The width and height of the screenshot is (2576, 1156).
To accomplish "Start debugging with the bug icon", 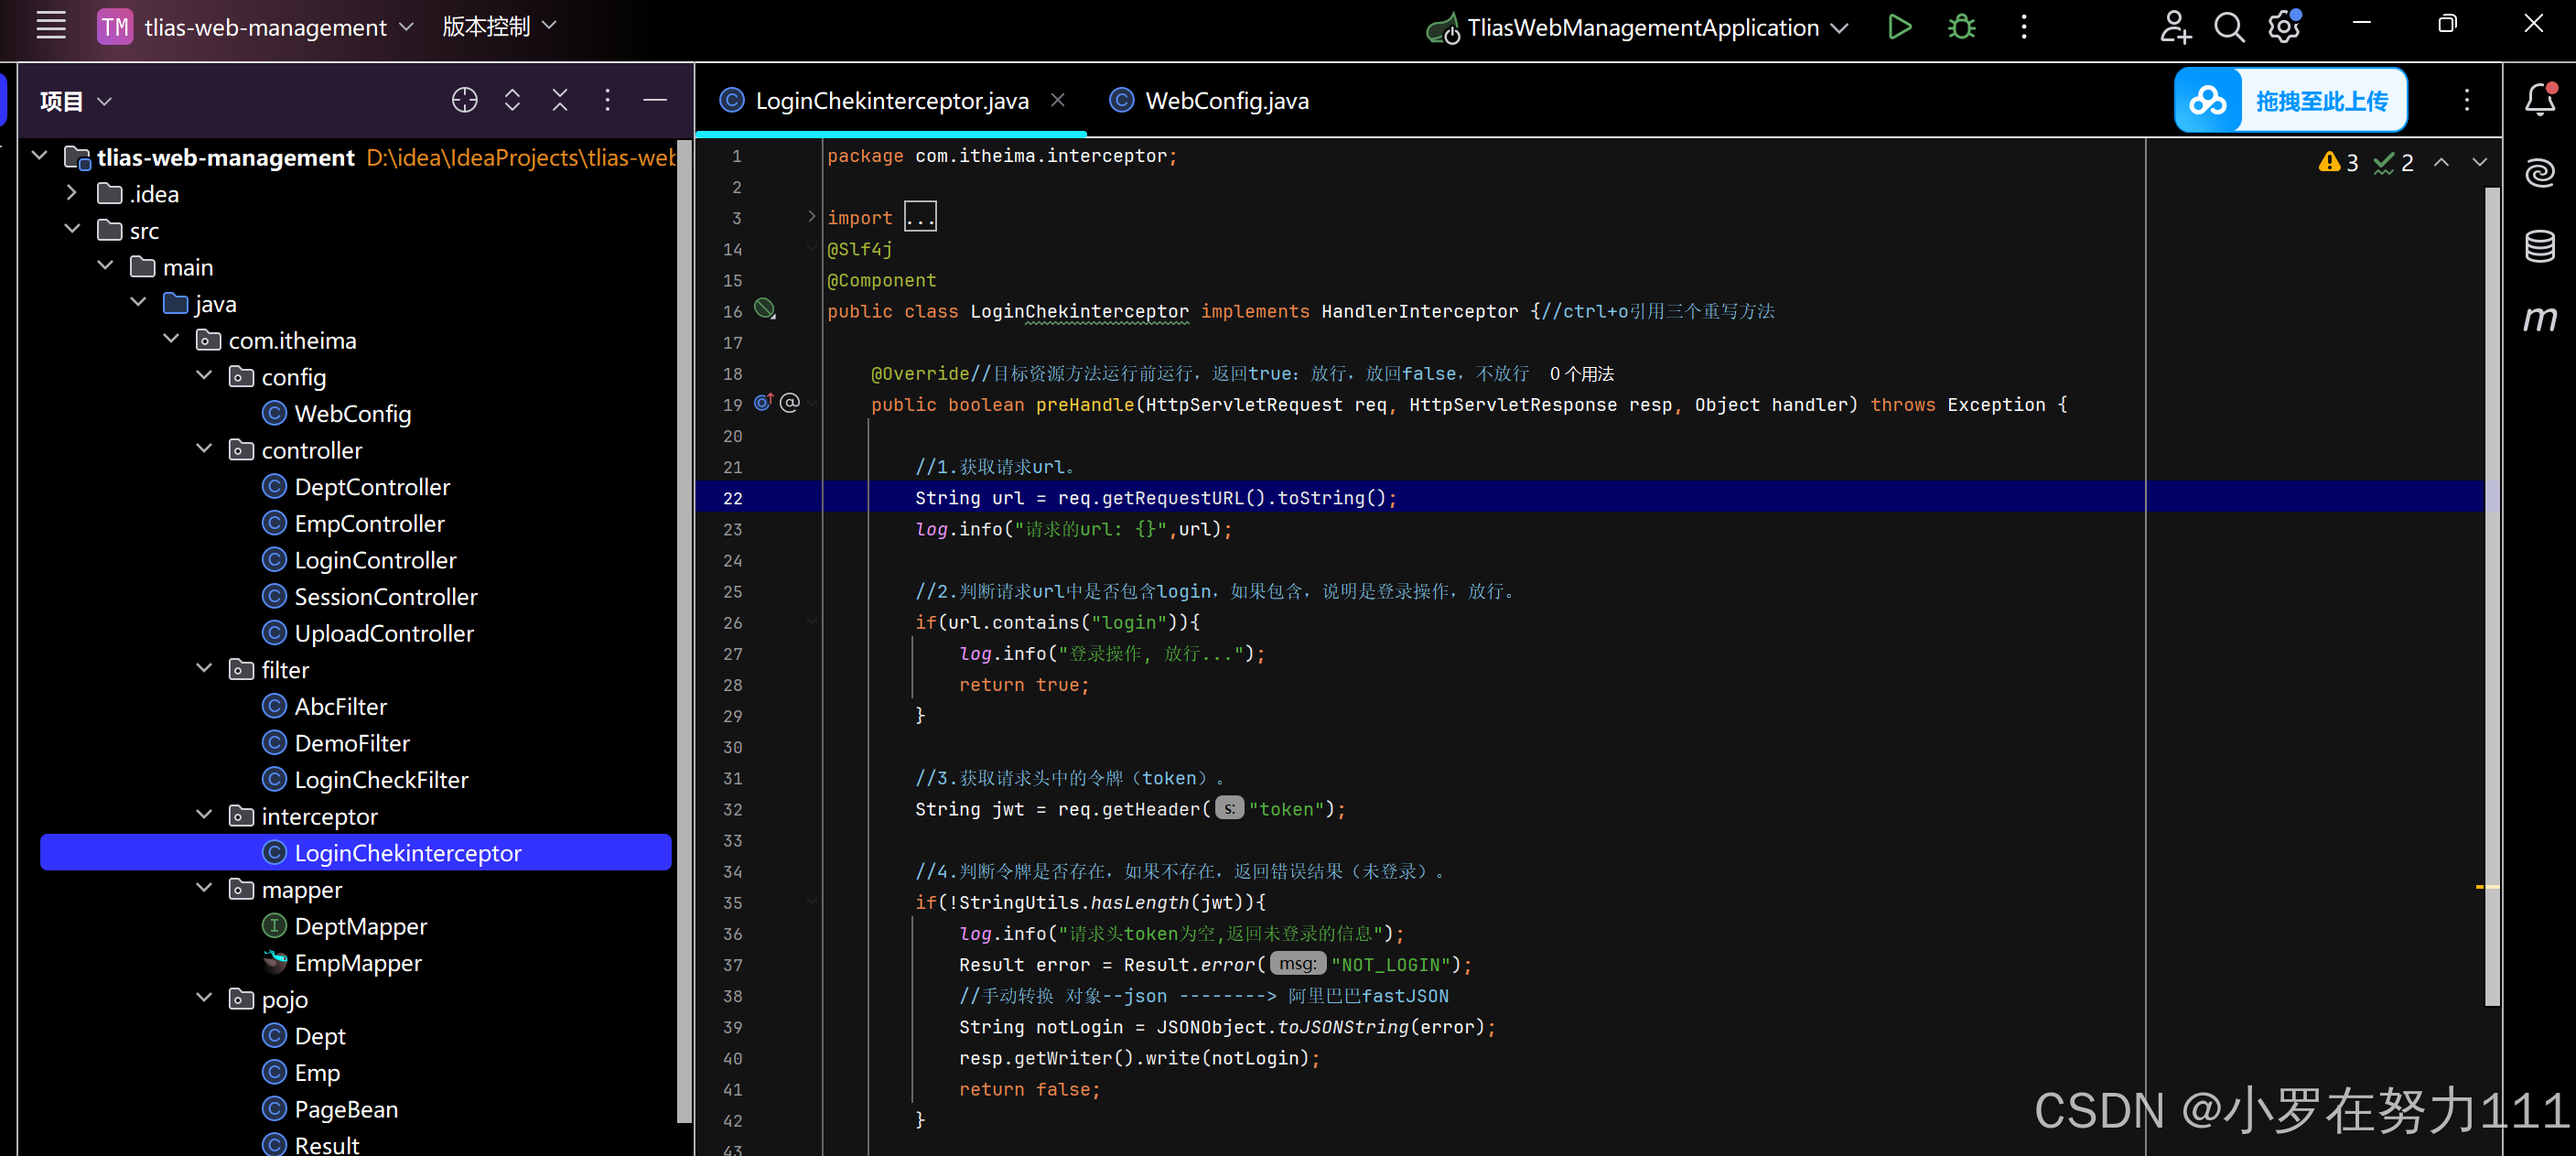I will point(1961,27).
